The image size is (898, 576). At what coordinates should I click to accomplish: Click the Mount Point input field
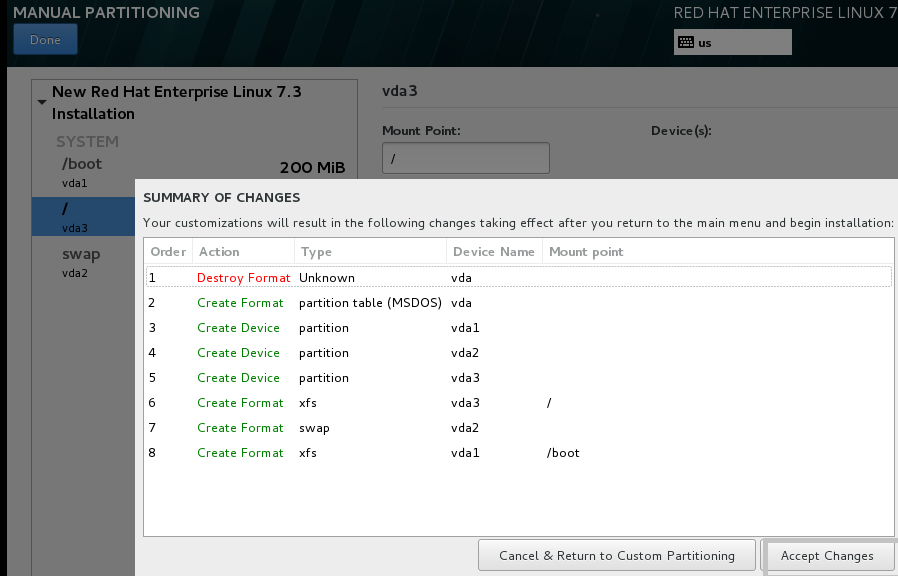(466, 158)
